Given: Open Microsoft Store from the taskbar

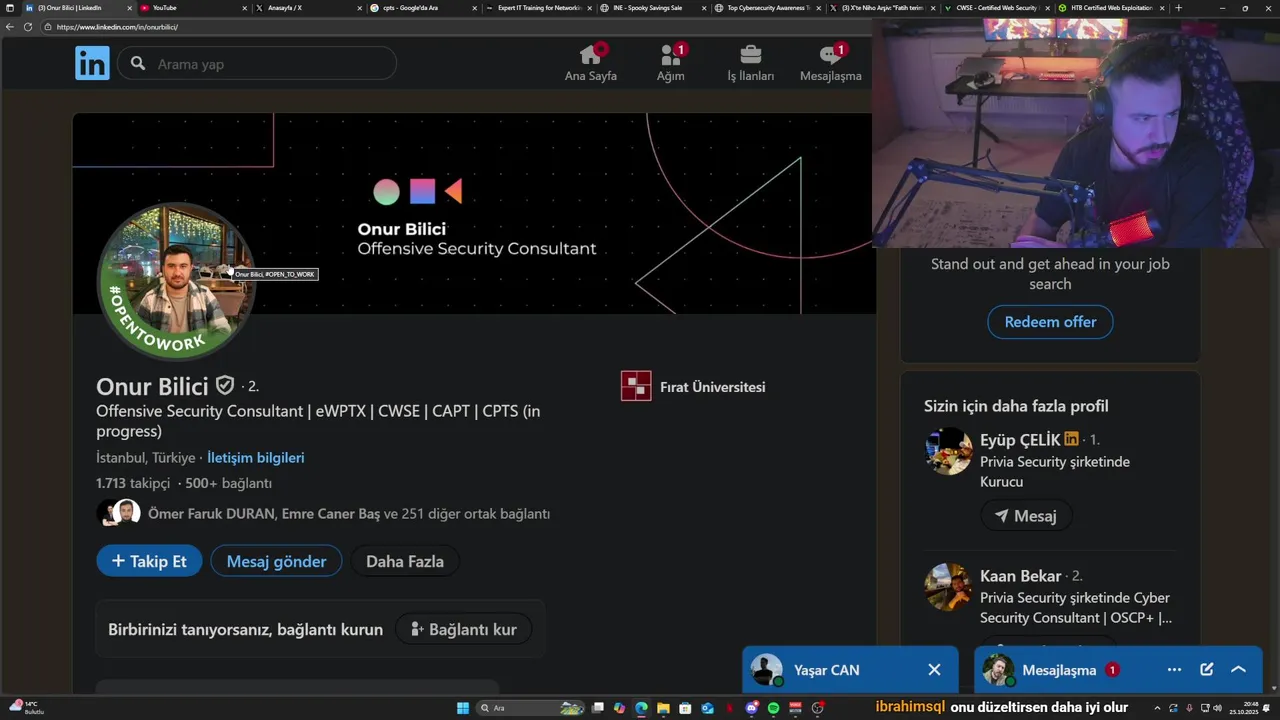Looking at the screenshot, I should (685, 708).
